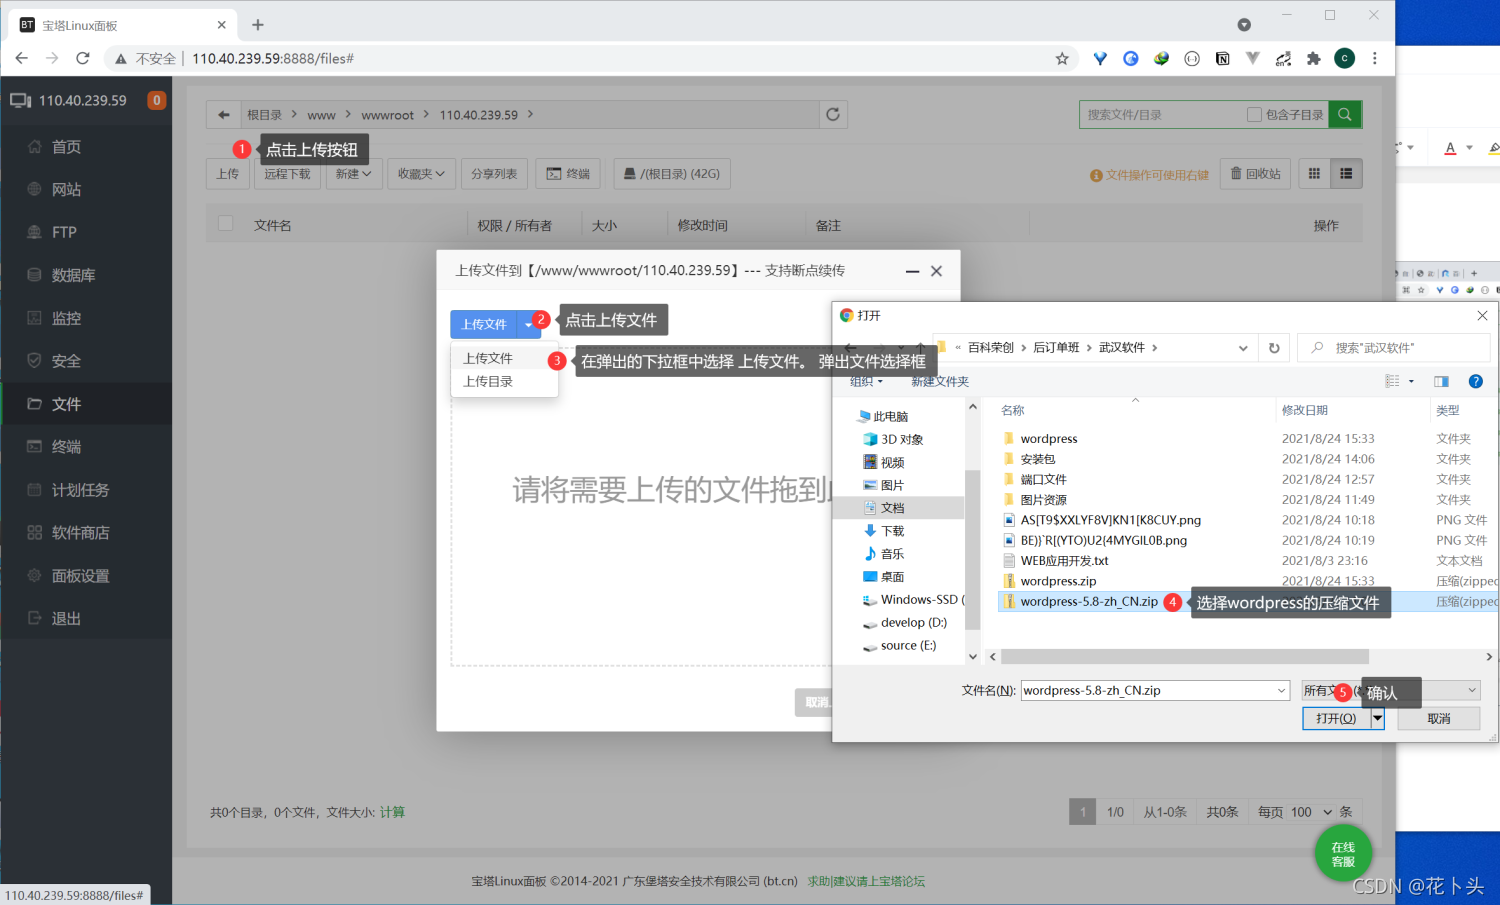Select source (E:) drive
This screenshot has height=905, width=1500.
pos(899,645)
